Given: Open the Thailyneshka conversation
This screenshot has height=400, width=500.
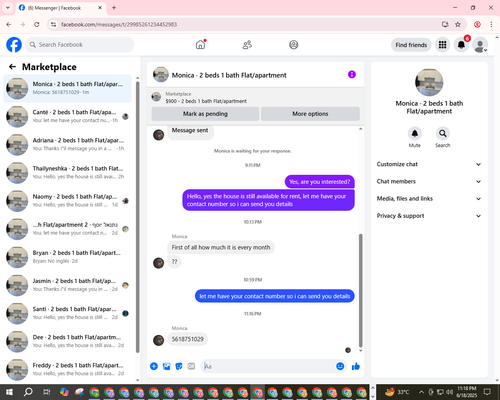Looking at the screenshot, I should tap(68, 173).
